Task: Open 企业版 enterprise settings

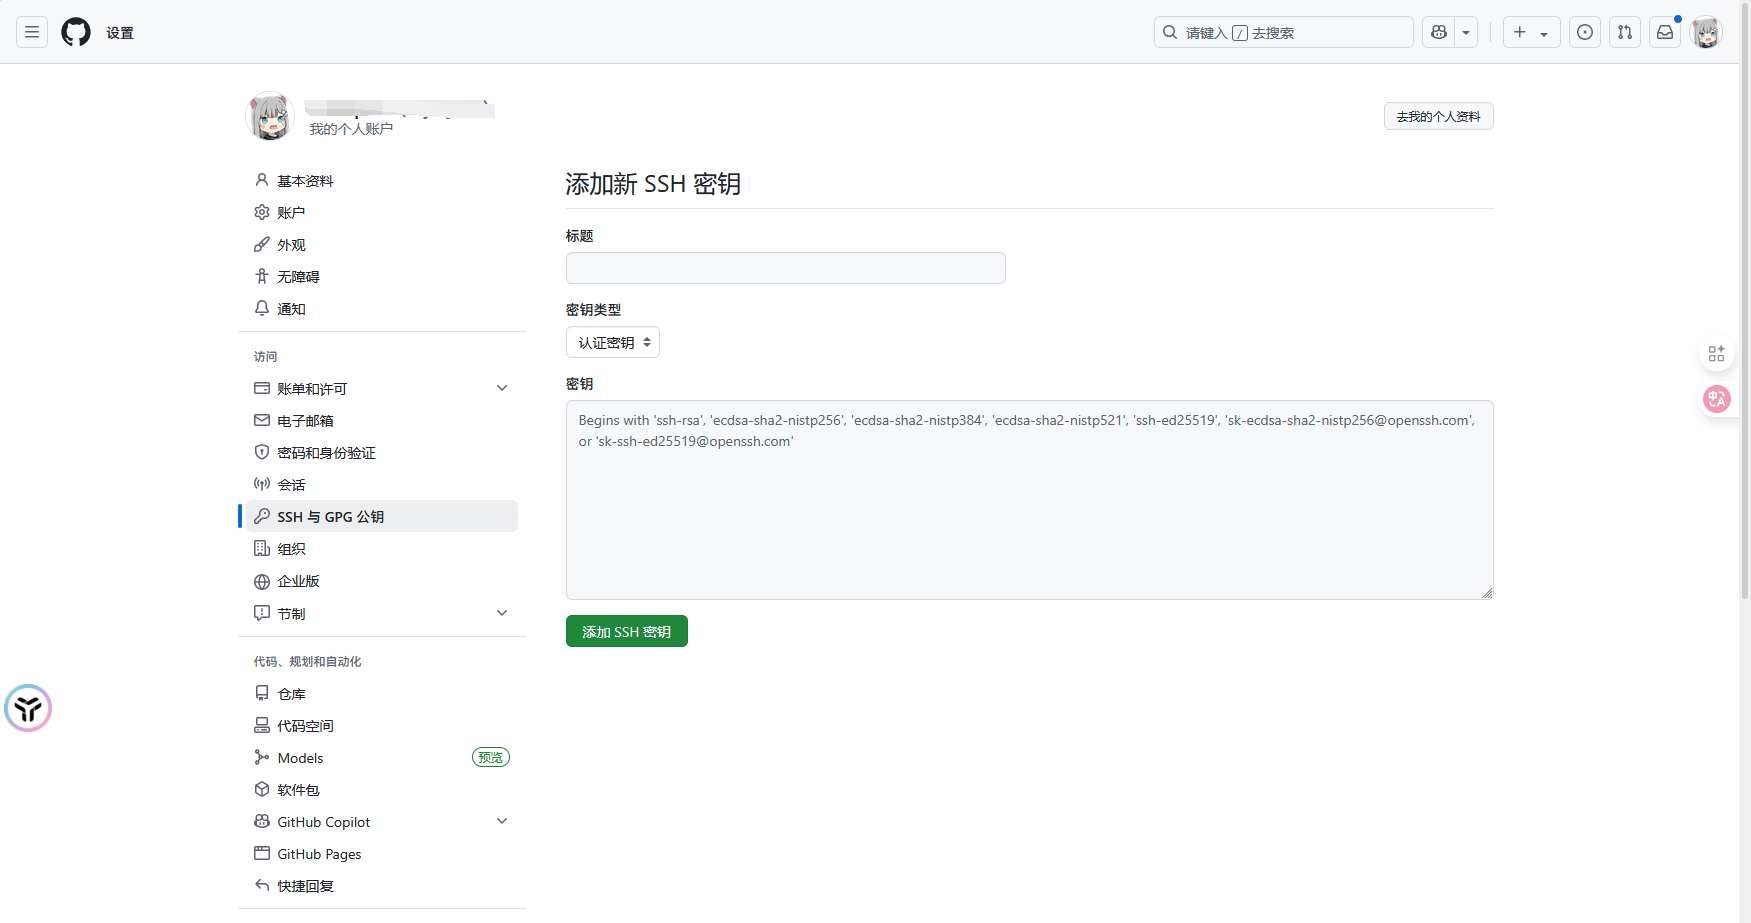Action: click(x=382, y=581)
